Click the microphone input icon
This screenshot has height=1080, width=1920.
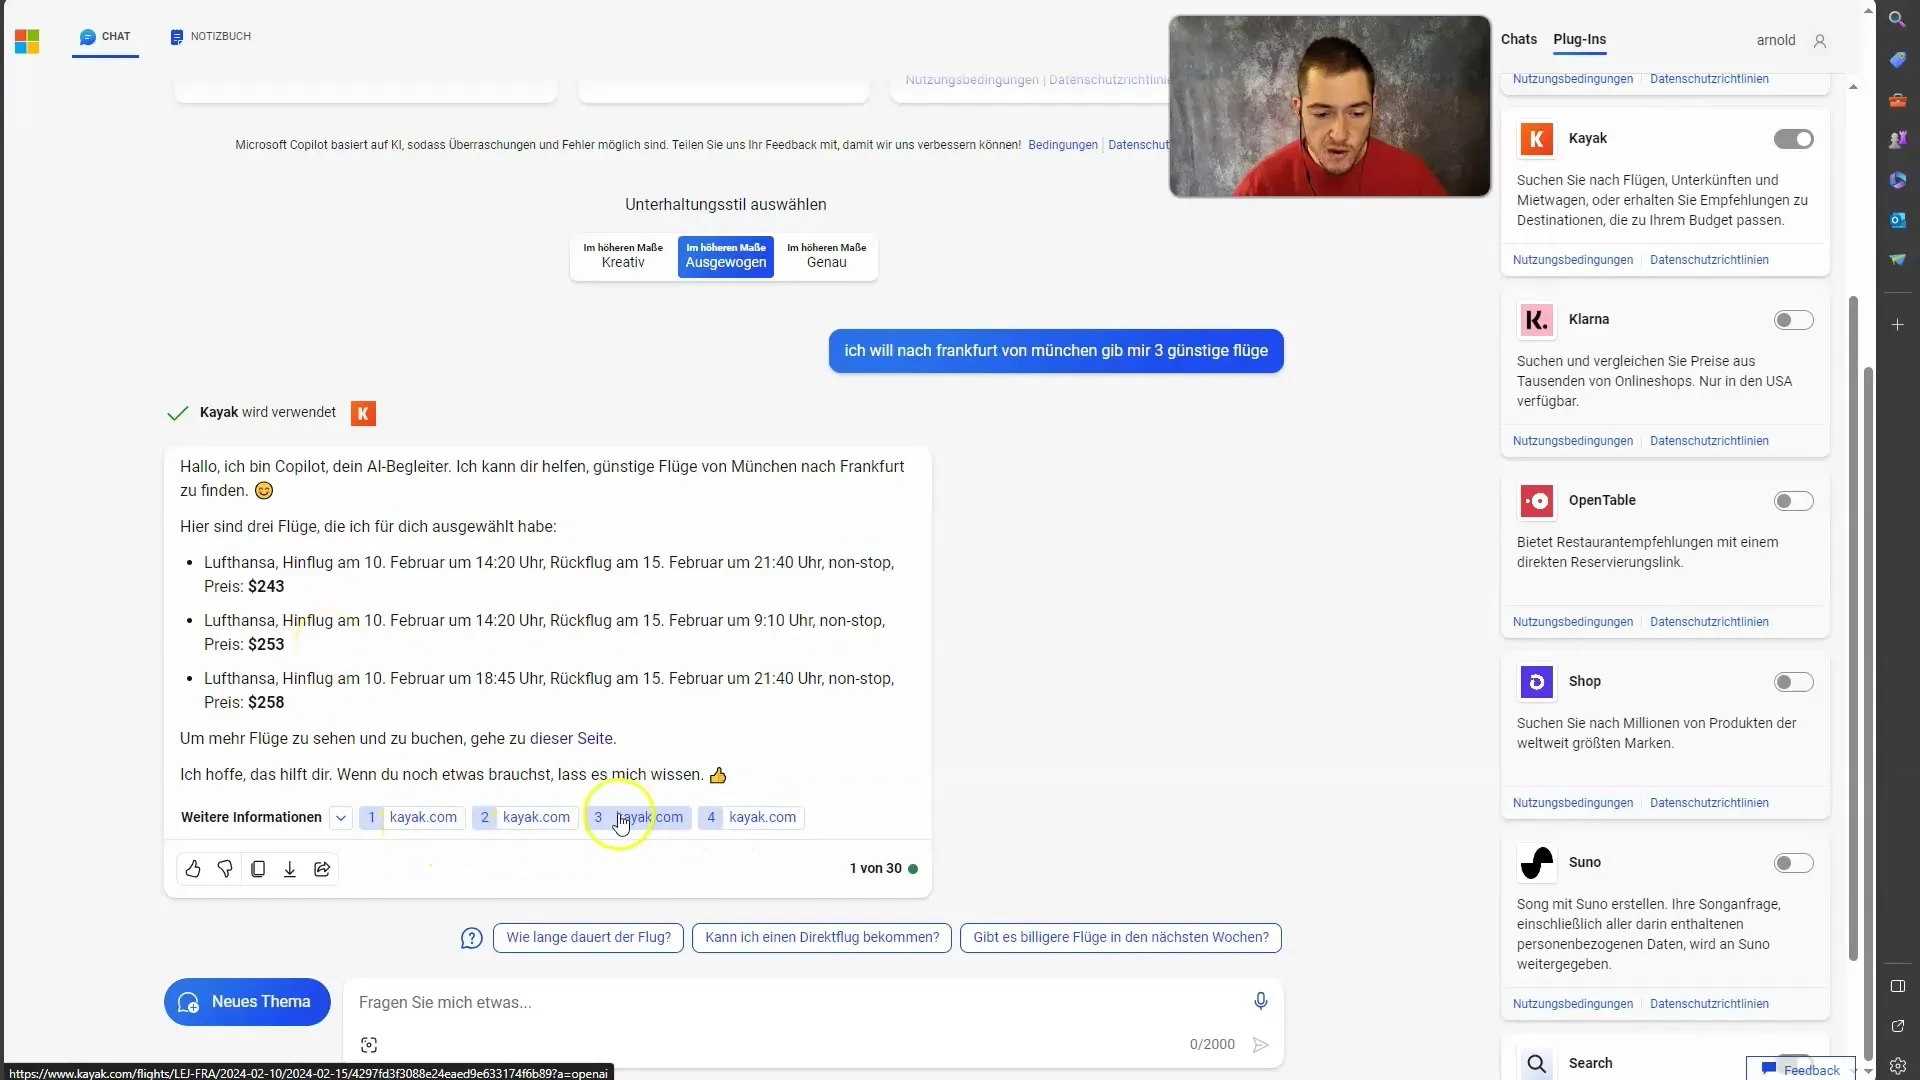[x=1261, y=1001]
